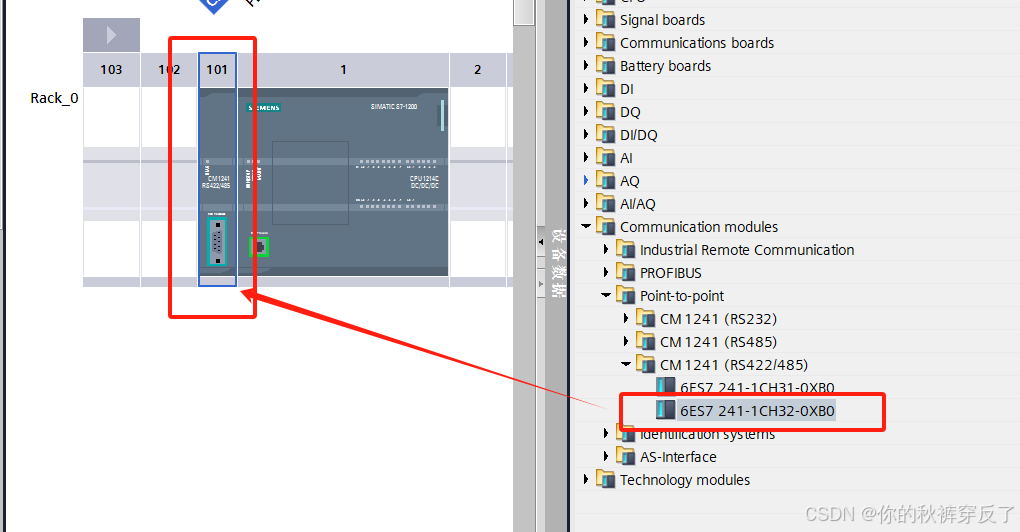The image size is (1020, 532).
Task: Expand the Communications boards folder arrow
Action: 585,42
